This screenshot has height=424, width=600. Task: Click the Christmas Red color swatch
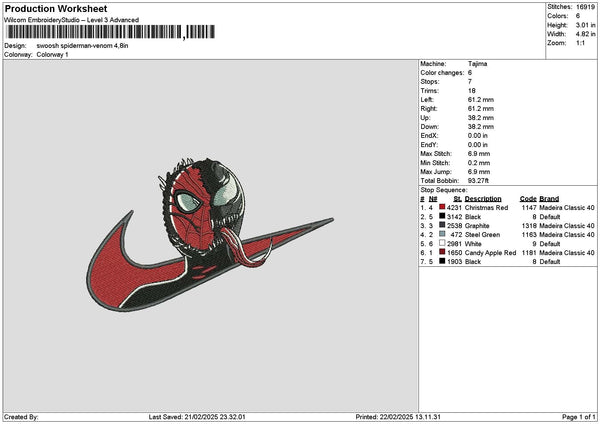[442, 207]
